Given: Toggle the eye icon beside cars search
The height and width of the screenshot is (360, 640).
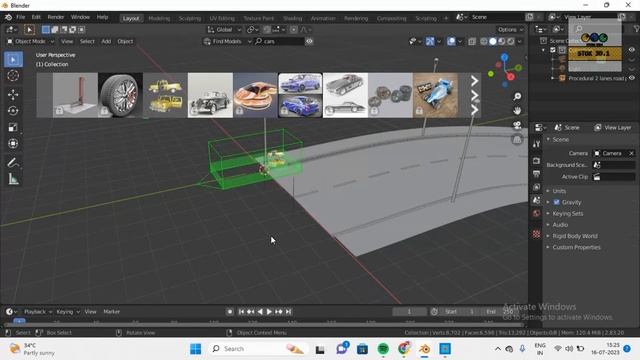Looking at the screenshot, I should point(309,41).
